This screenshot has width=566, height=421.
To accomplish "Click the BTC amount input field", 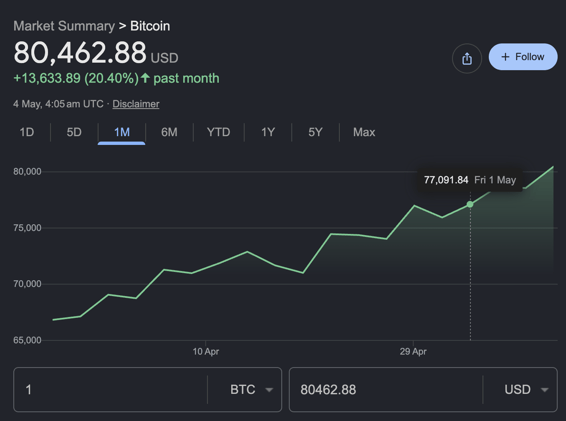I will tap(110, 390).
